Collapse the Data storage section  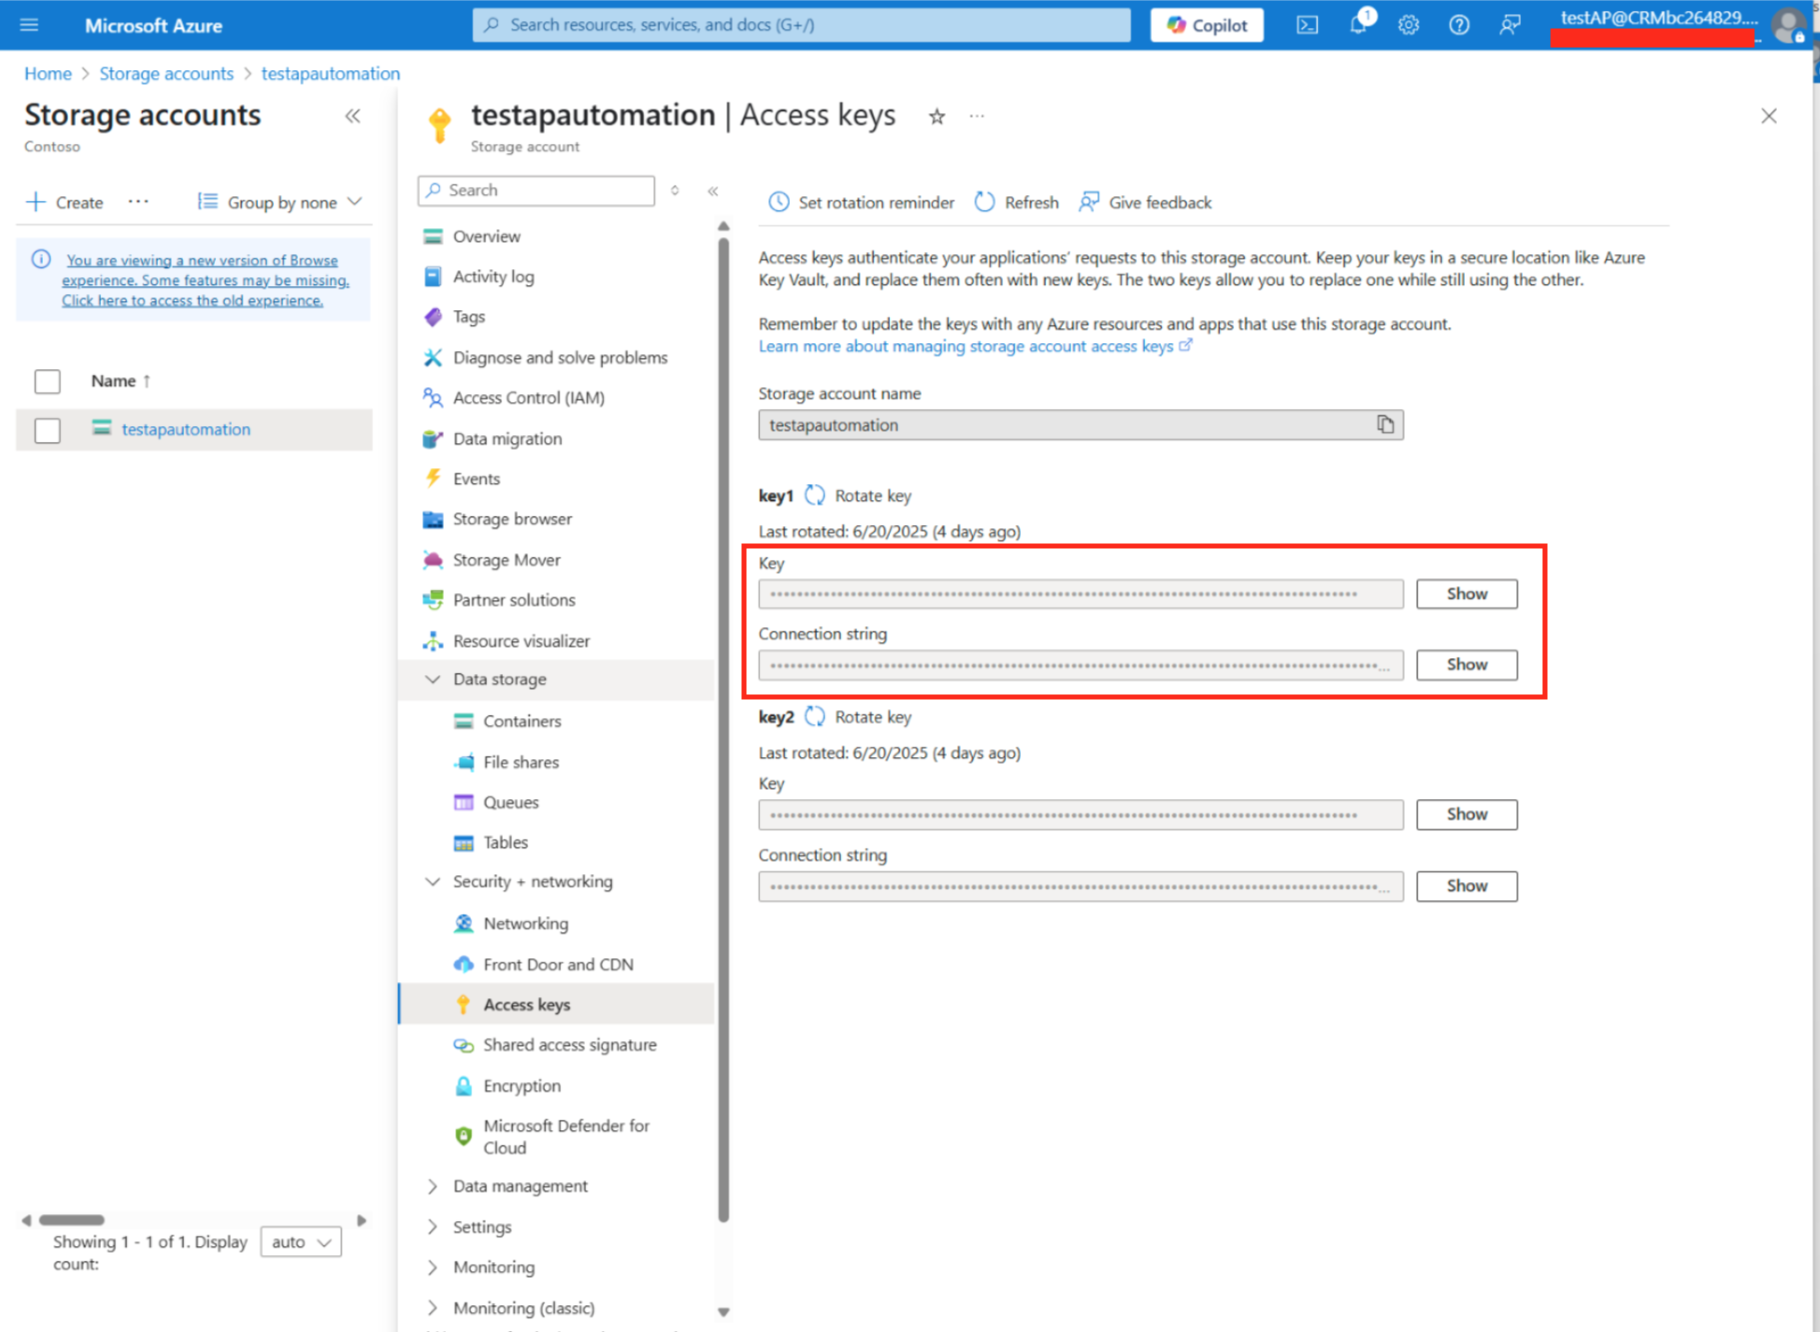(433, 679)
